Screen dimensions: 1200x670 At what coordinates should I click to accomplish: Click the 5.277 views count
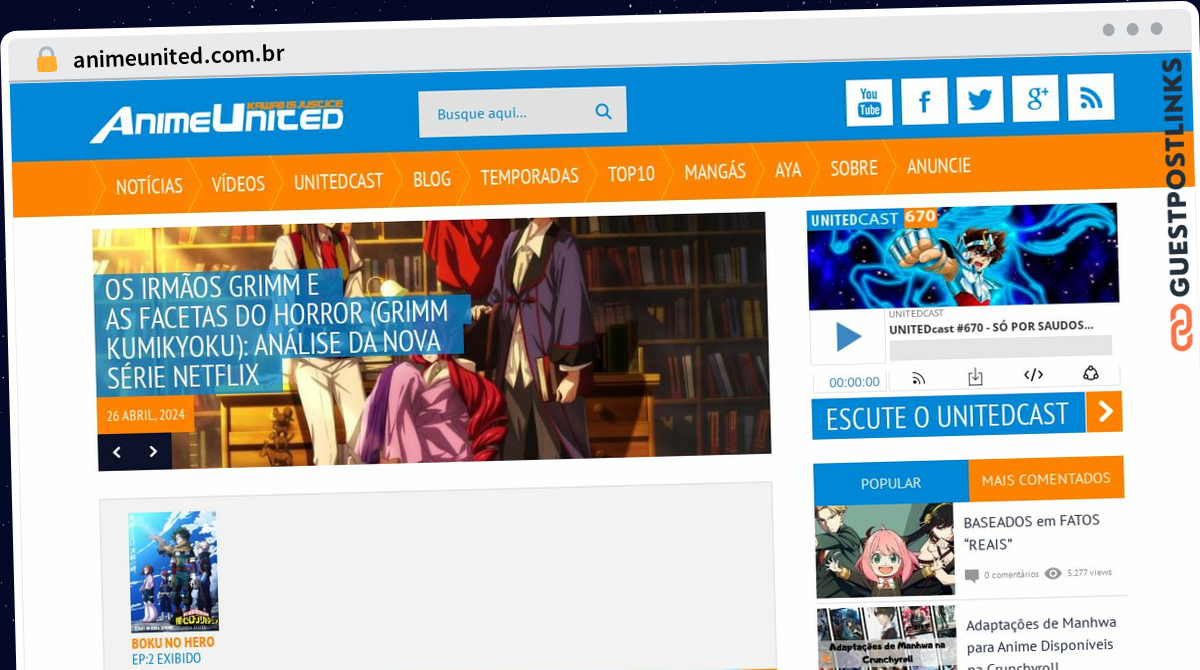[1089, 573]
